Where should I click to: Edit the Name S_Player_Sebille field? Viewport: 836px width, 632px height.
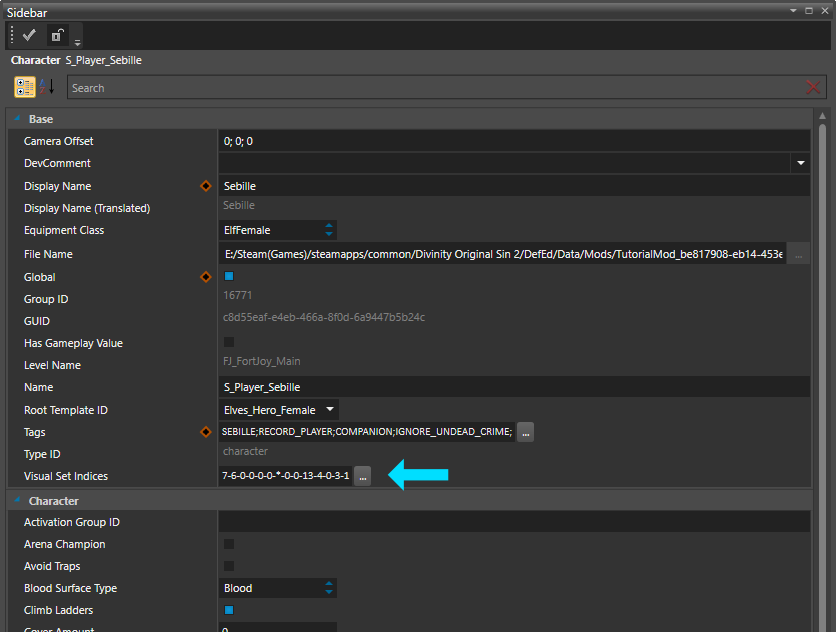[x=514, y=387]
